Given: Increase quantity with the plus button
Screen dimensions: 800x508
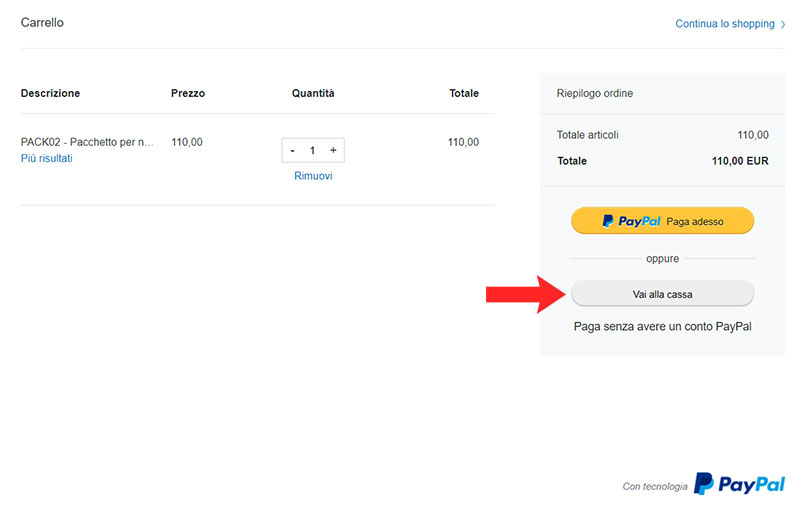Looking at the screenshot, I should pyautogui.click(x=333, y=150).
